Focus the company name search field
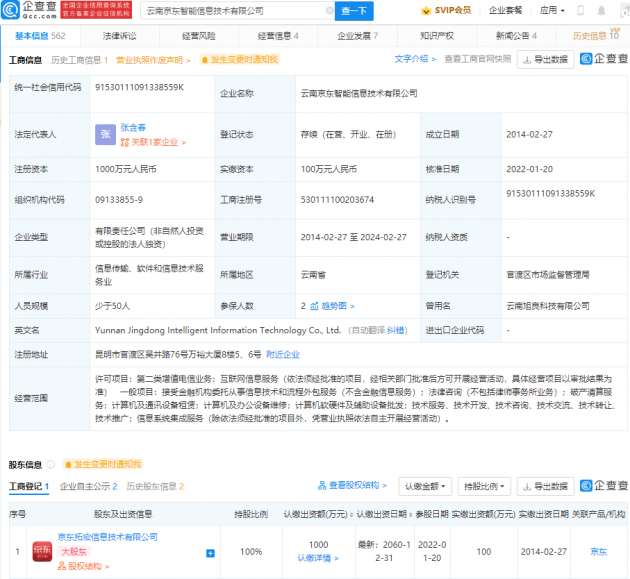 235,11
